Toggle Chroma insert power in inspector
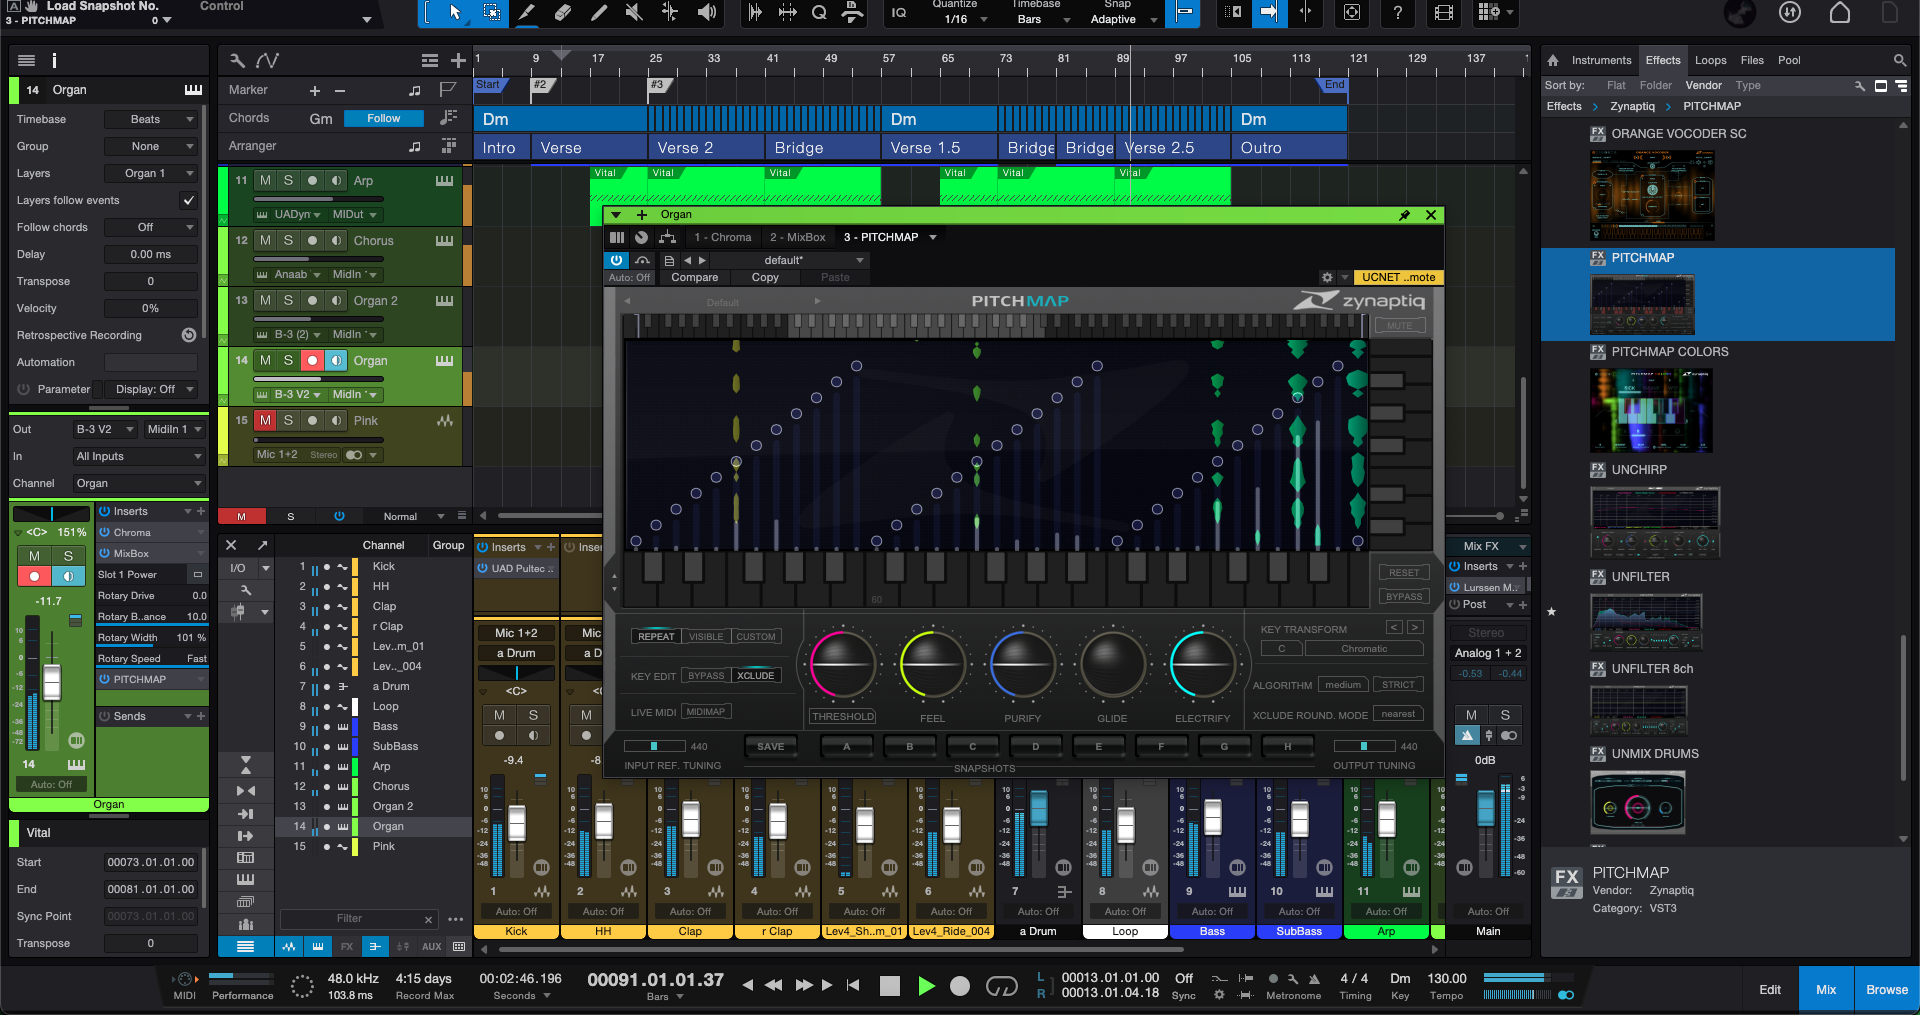 point(104,532)
